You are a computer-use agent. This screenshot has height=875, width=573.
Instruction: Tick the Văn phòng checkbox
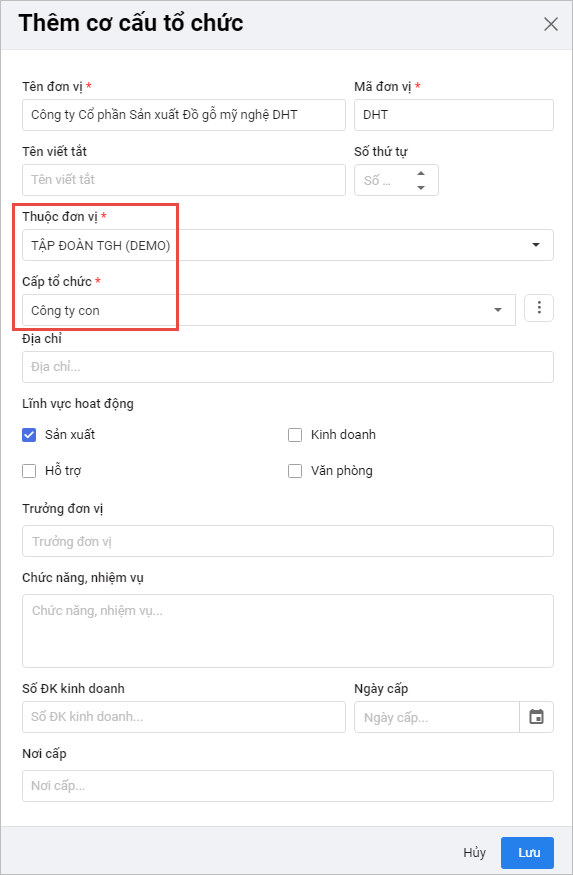pos(295,471)
